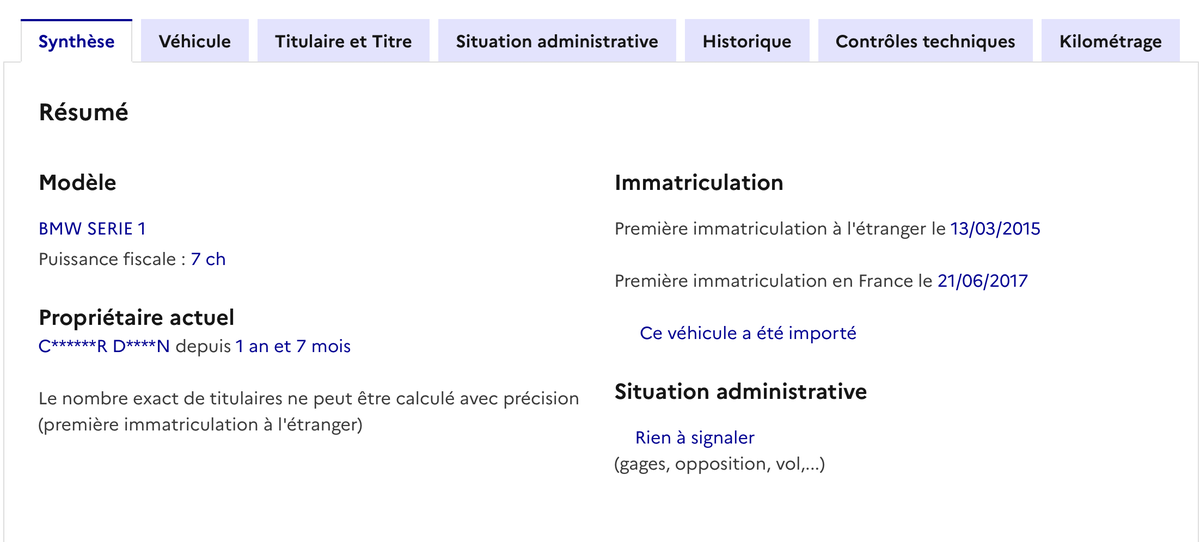Open the Situation administrative tab
The width and height of the screenshot is (1200, 542).
pyautogui.click(x=557, y=41)
